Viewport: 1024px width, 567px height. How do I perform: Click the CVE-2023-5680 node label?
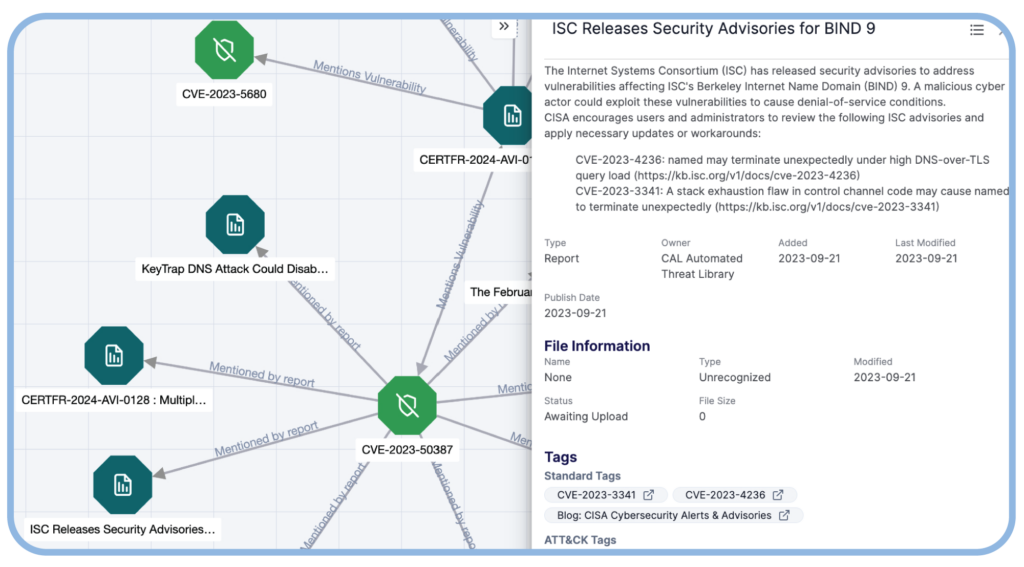[224, 94]
